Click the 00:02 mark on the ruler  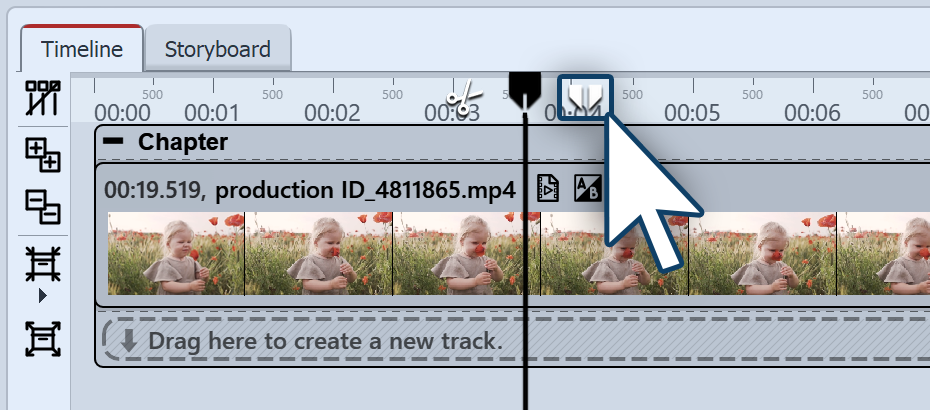pos(331,112)
